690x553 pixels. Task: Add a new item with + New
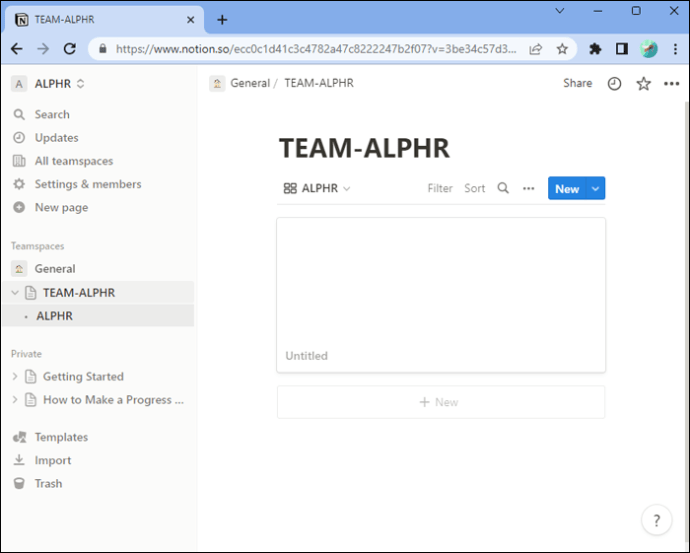(x=441, y=402)
